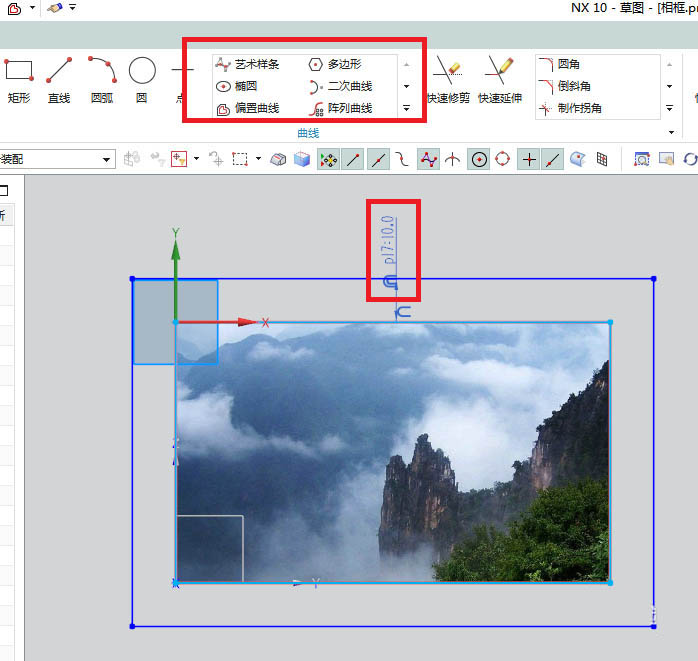The width and height of the screenshot is (698, 661).
Task: Open dropdown beside the sketch heart icon
Action: pos(32,8)
